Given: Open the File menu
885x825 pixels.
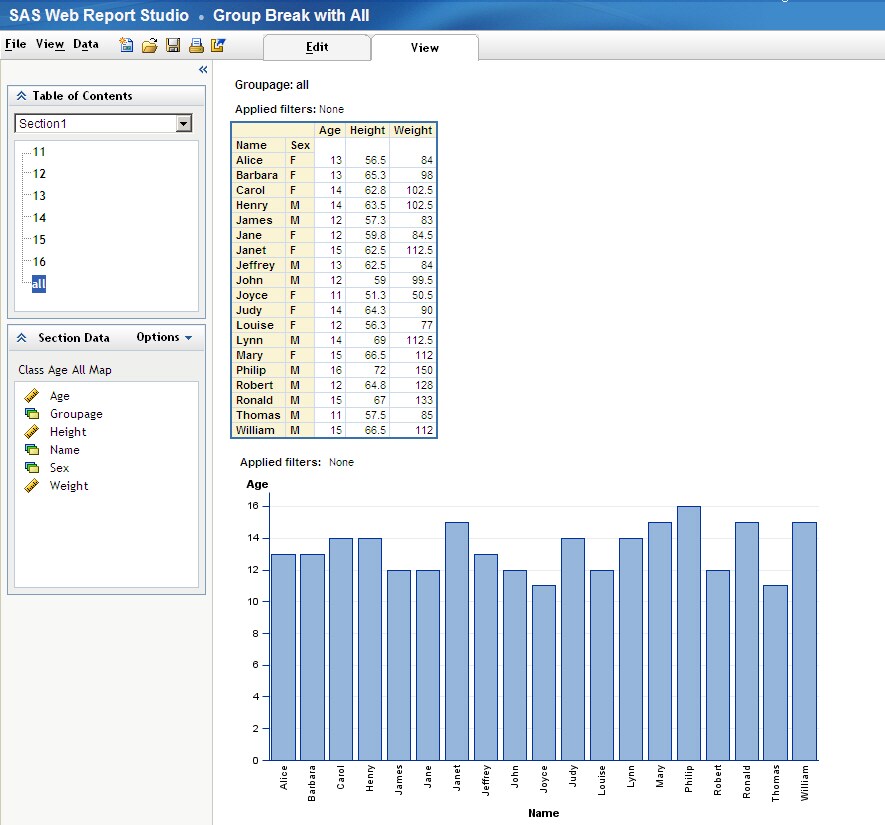Looking at the screenshot, I should [15, 44].
